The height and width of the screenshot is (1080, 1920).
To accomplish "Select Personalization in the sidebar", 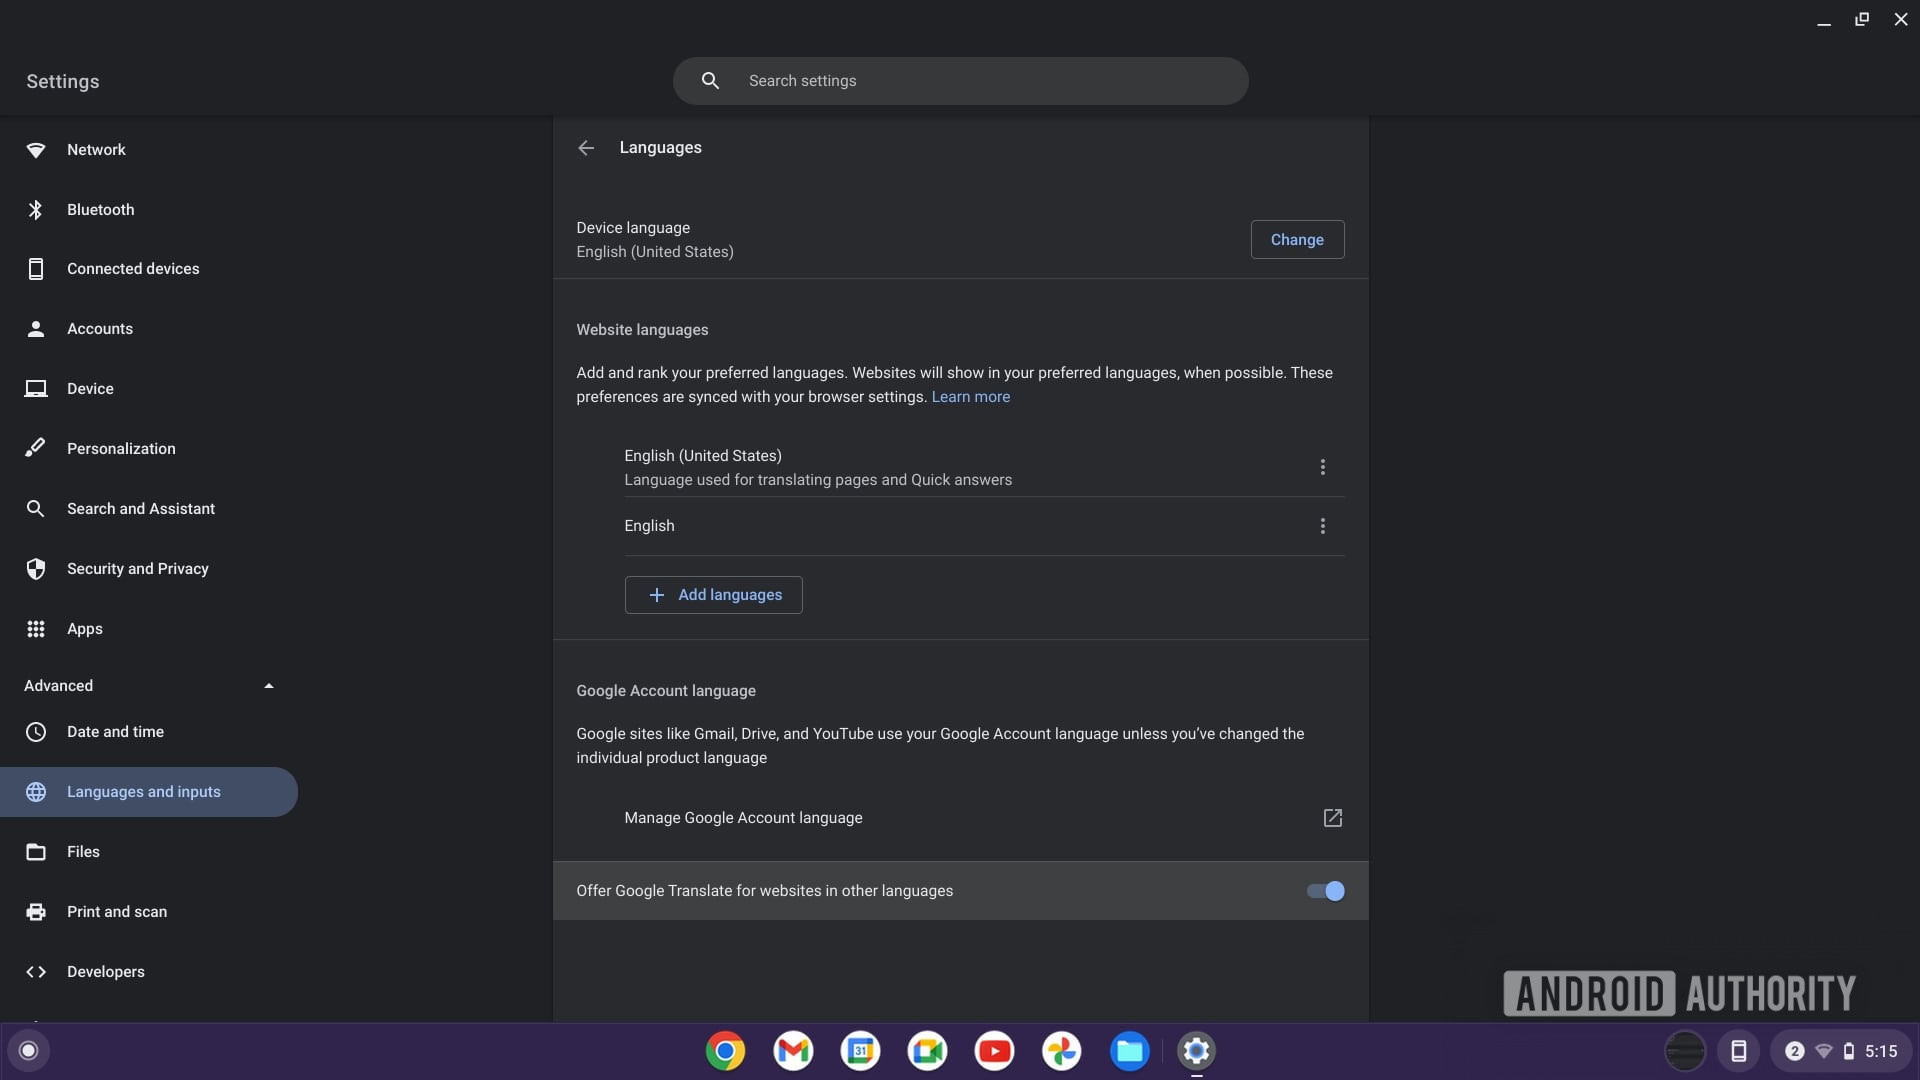I will click(x=121, y=449).
